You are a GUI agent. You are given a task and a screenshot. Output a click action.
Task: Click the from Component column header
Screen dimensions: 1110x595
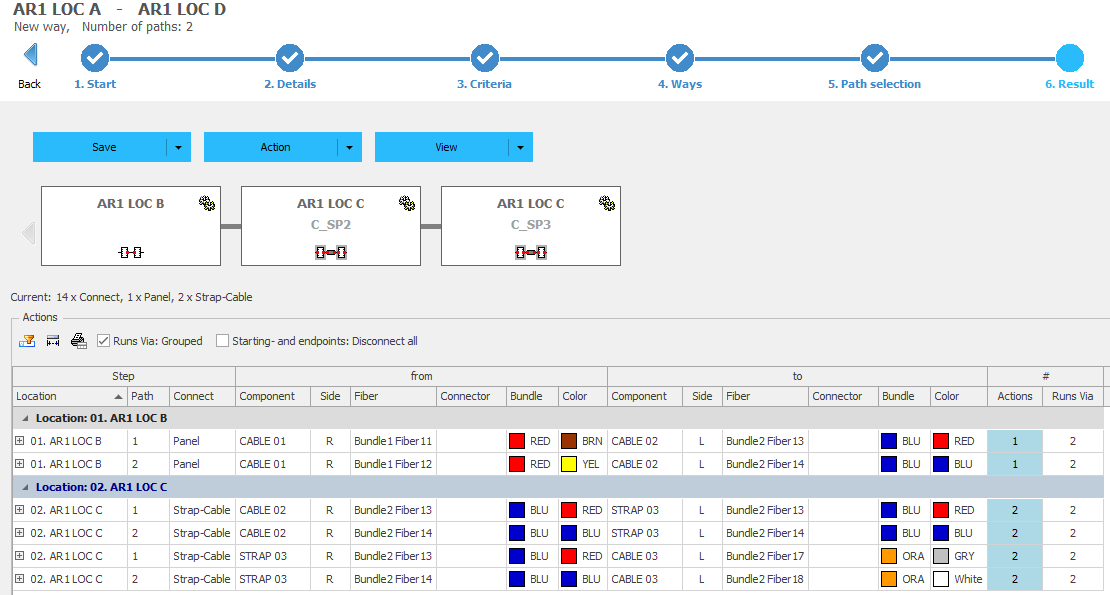(273, 396)
